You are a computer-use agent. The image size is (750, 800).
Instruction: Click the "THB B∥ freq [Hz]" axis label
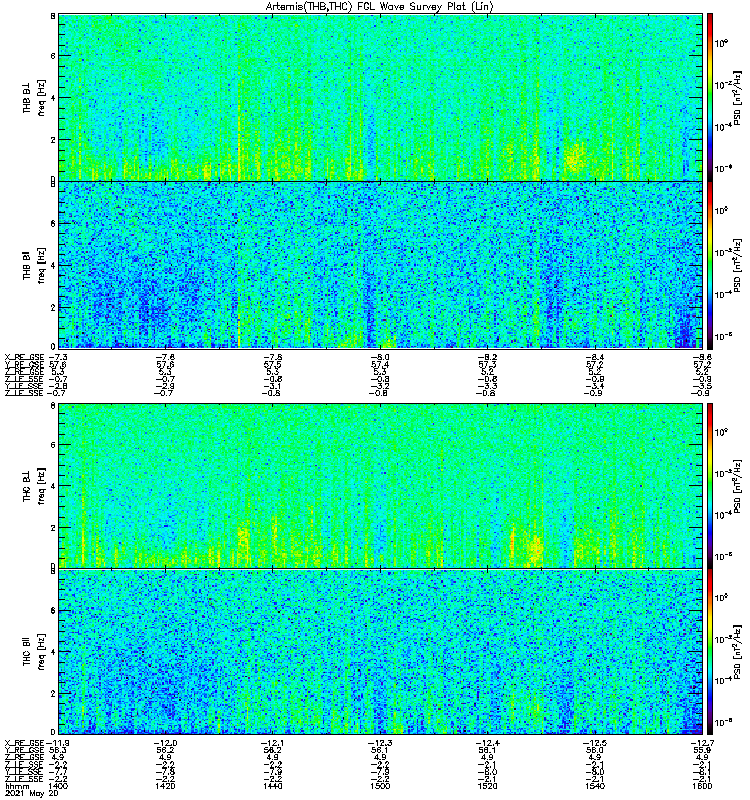point(34,265)
